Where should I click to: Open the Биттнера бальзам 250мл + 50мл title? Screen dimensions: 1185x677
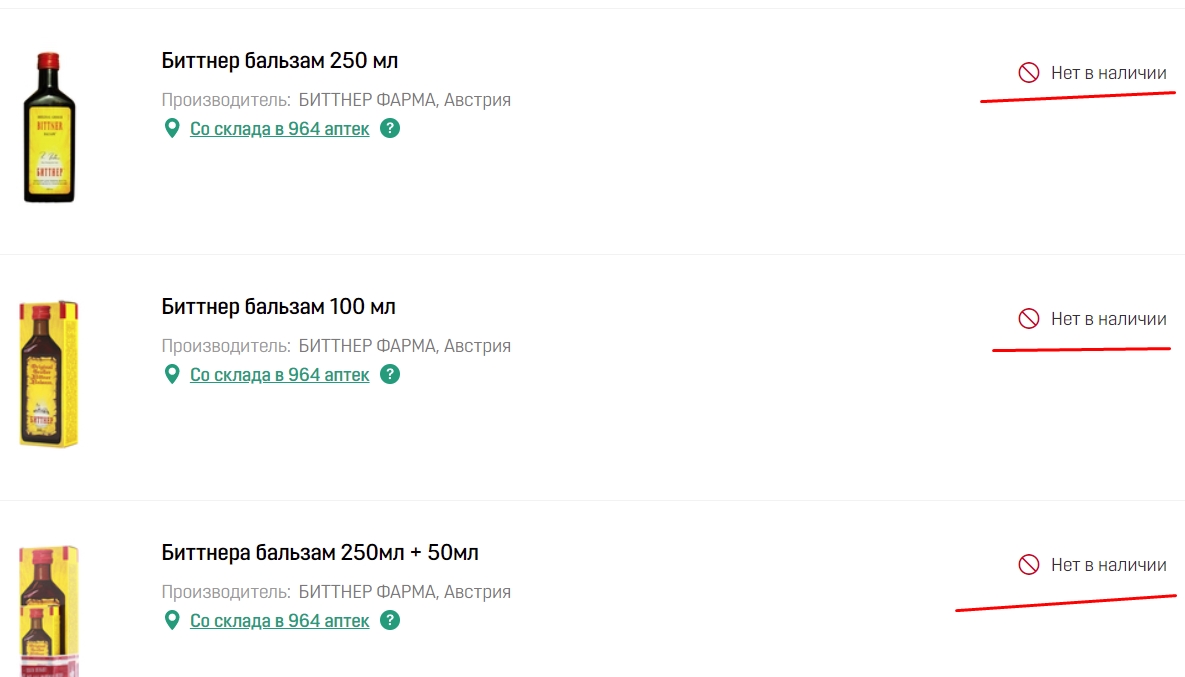pyautogui.click(x=320, y=552)
